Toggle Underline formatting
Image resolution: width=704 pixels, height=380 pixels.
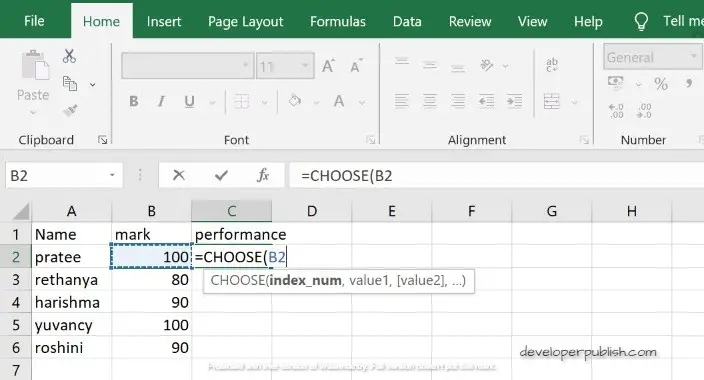coord(189,102)
